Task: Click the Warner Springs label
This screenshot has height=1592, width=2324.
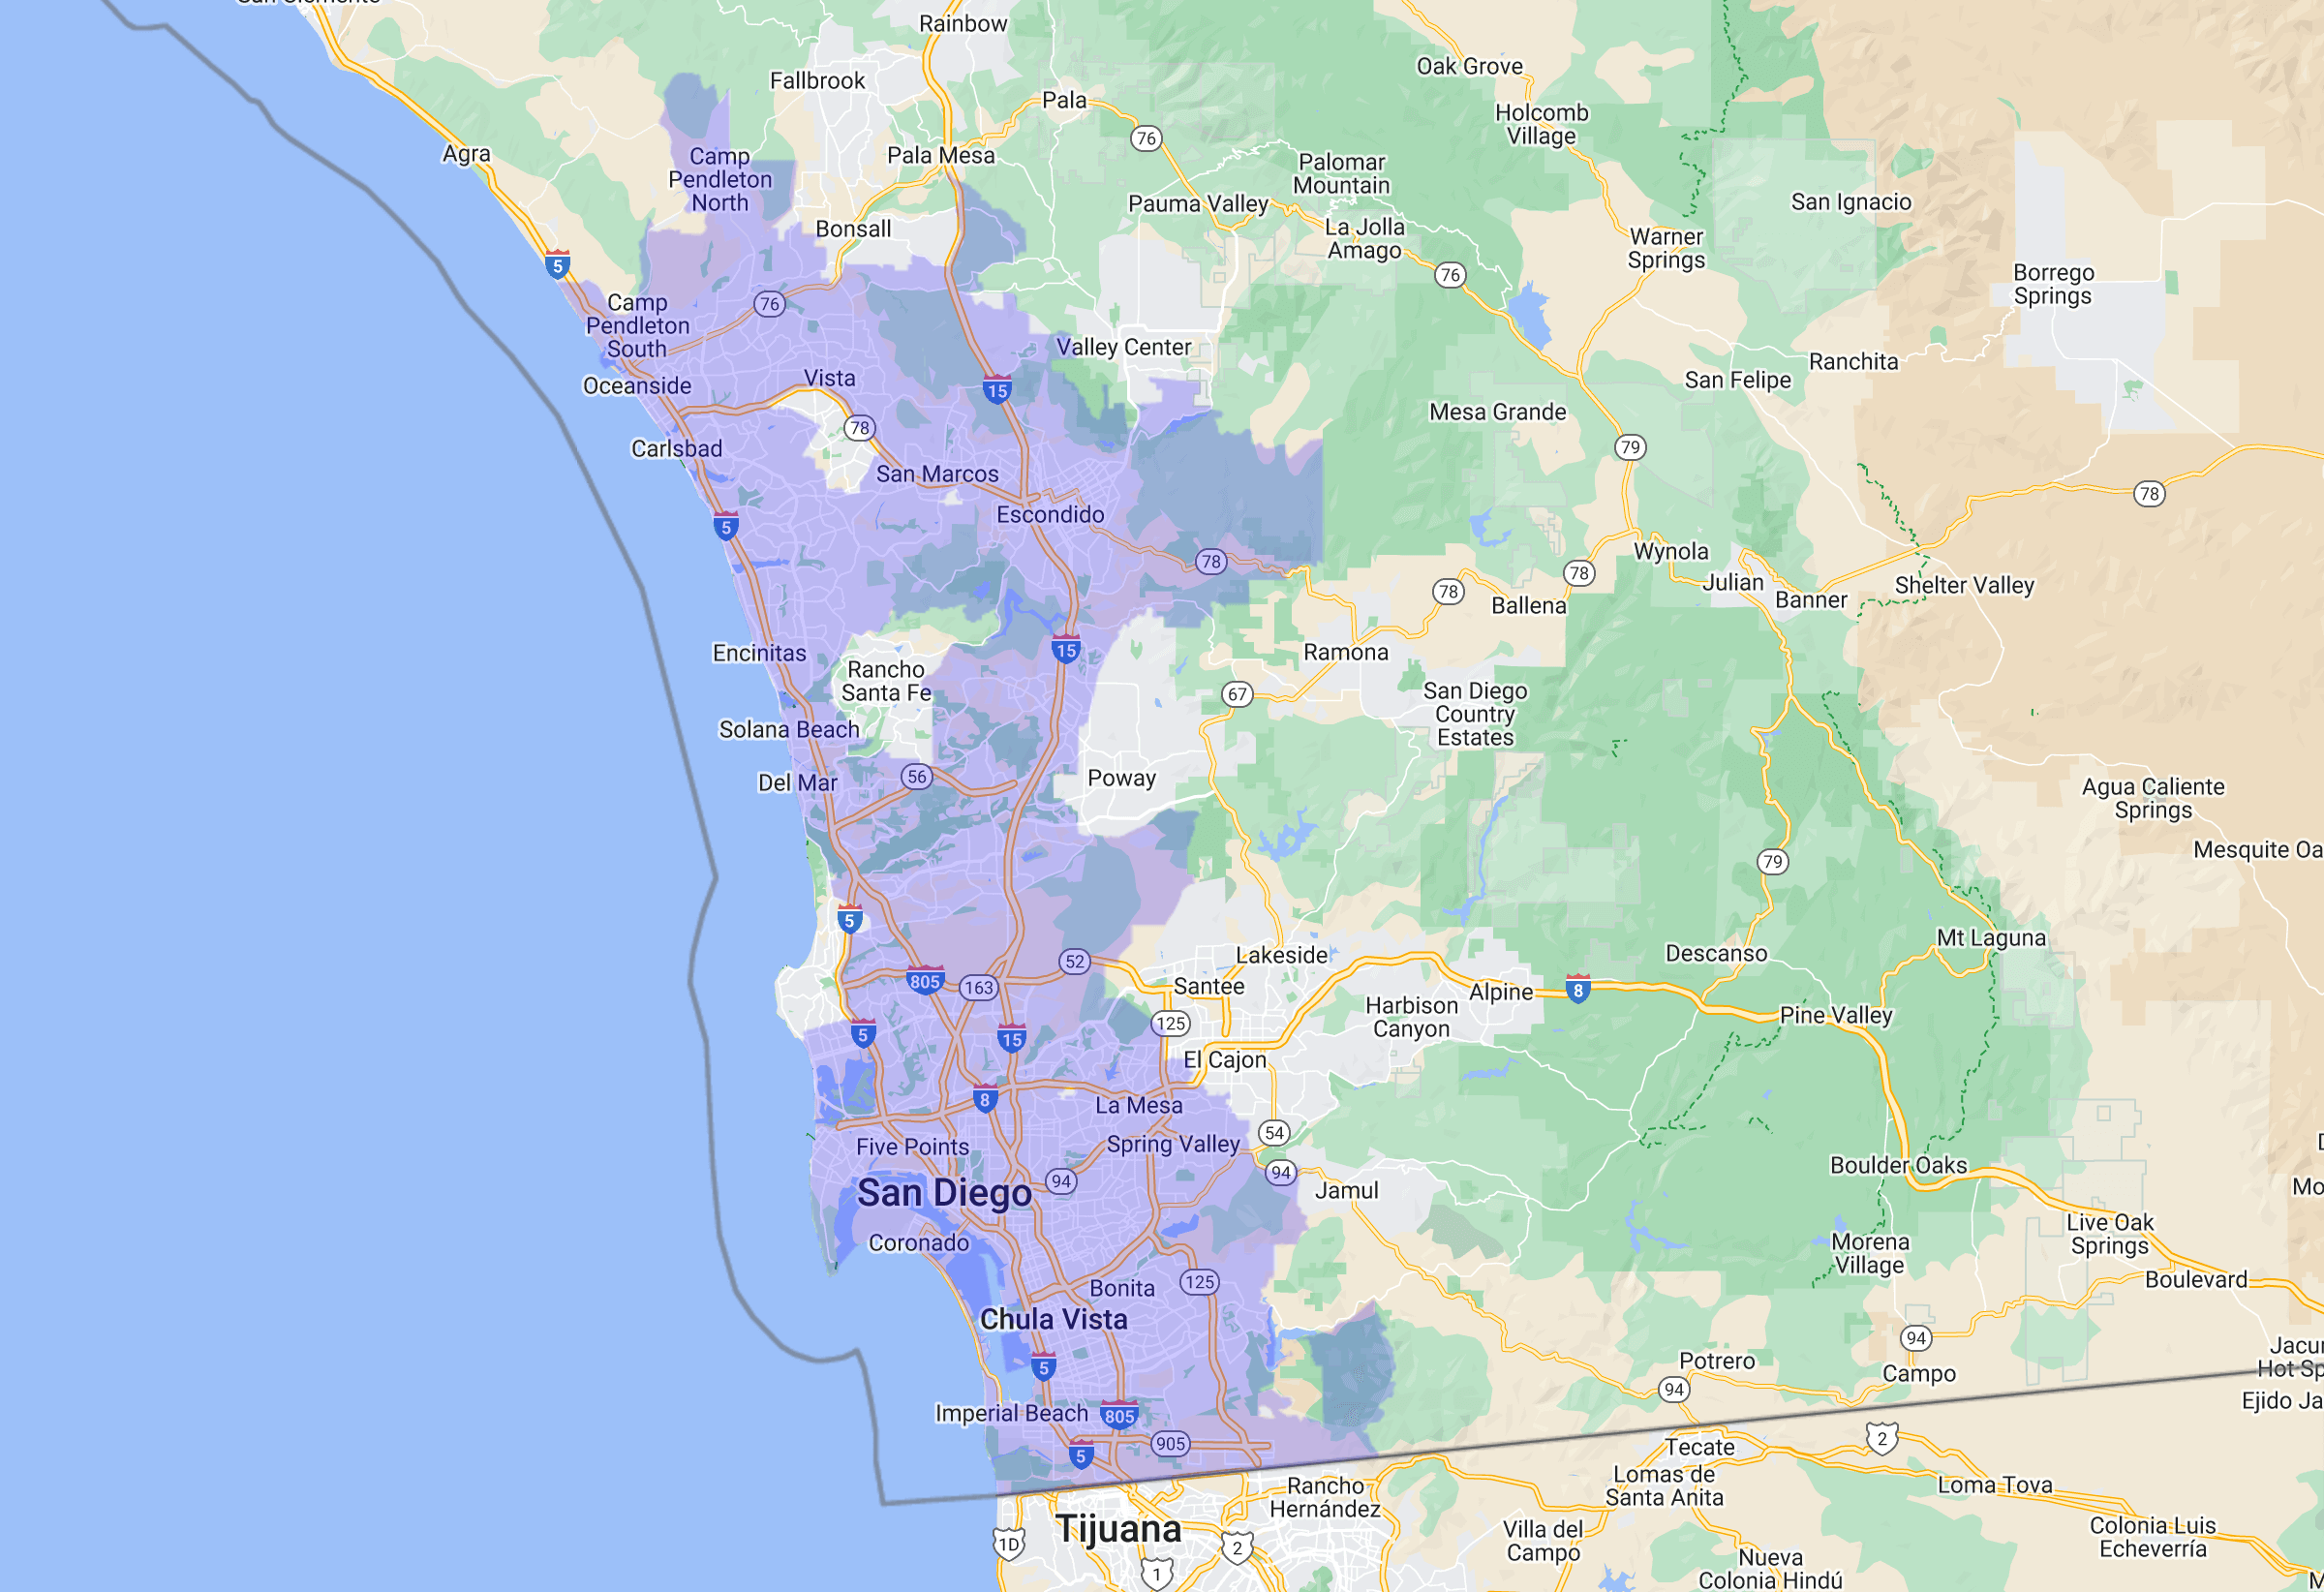Action: click(1666, 248)
